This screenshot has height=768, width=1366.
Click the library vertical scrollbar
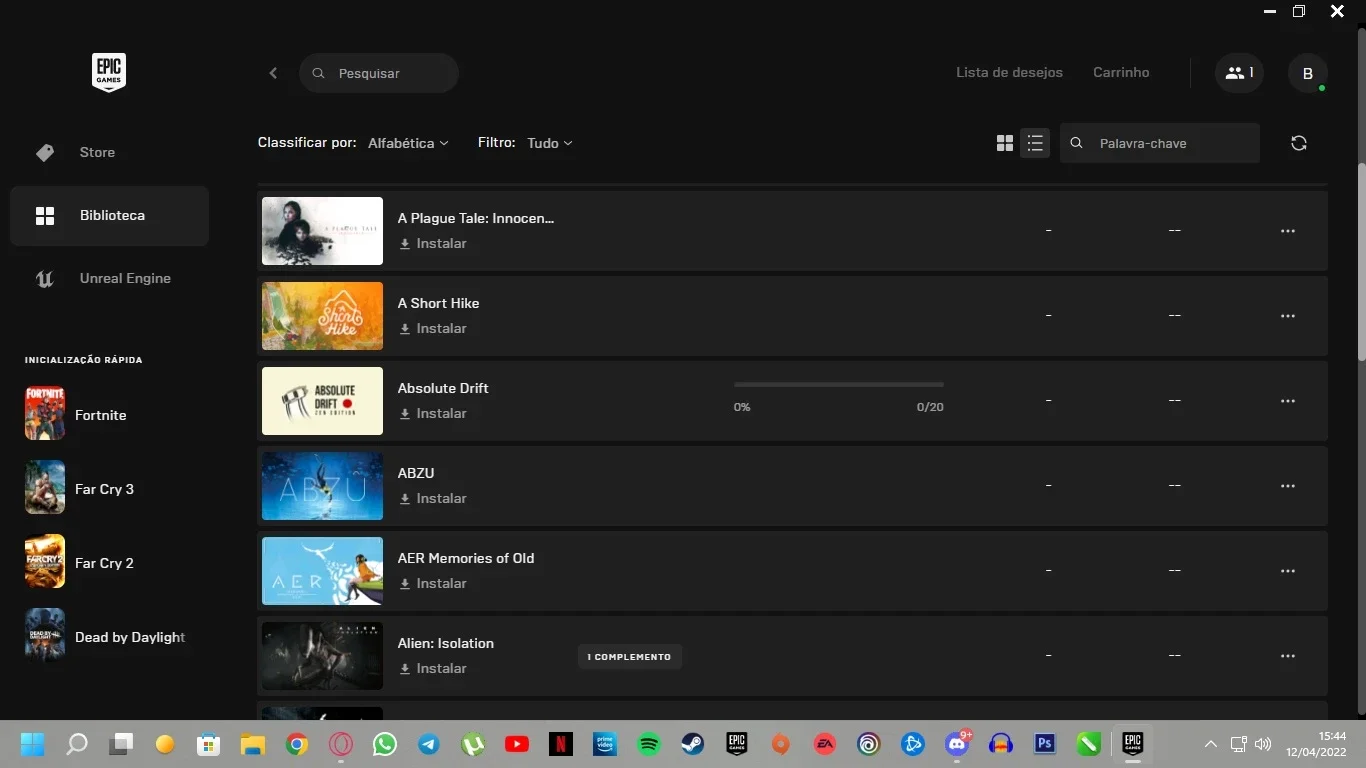pos(1361,260)
